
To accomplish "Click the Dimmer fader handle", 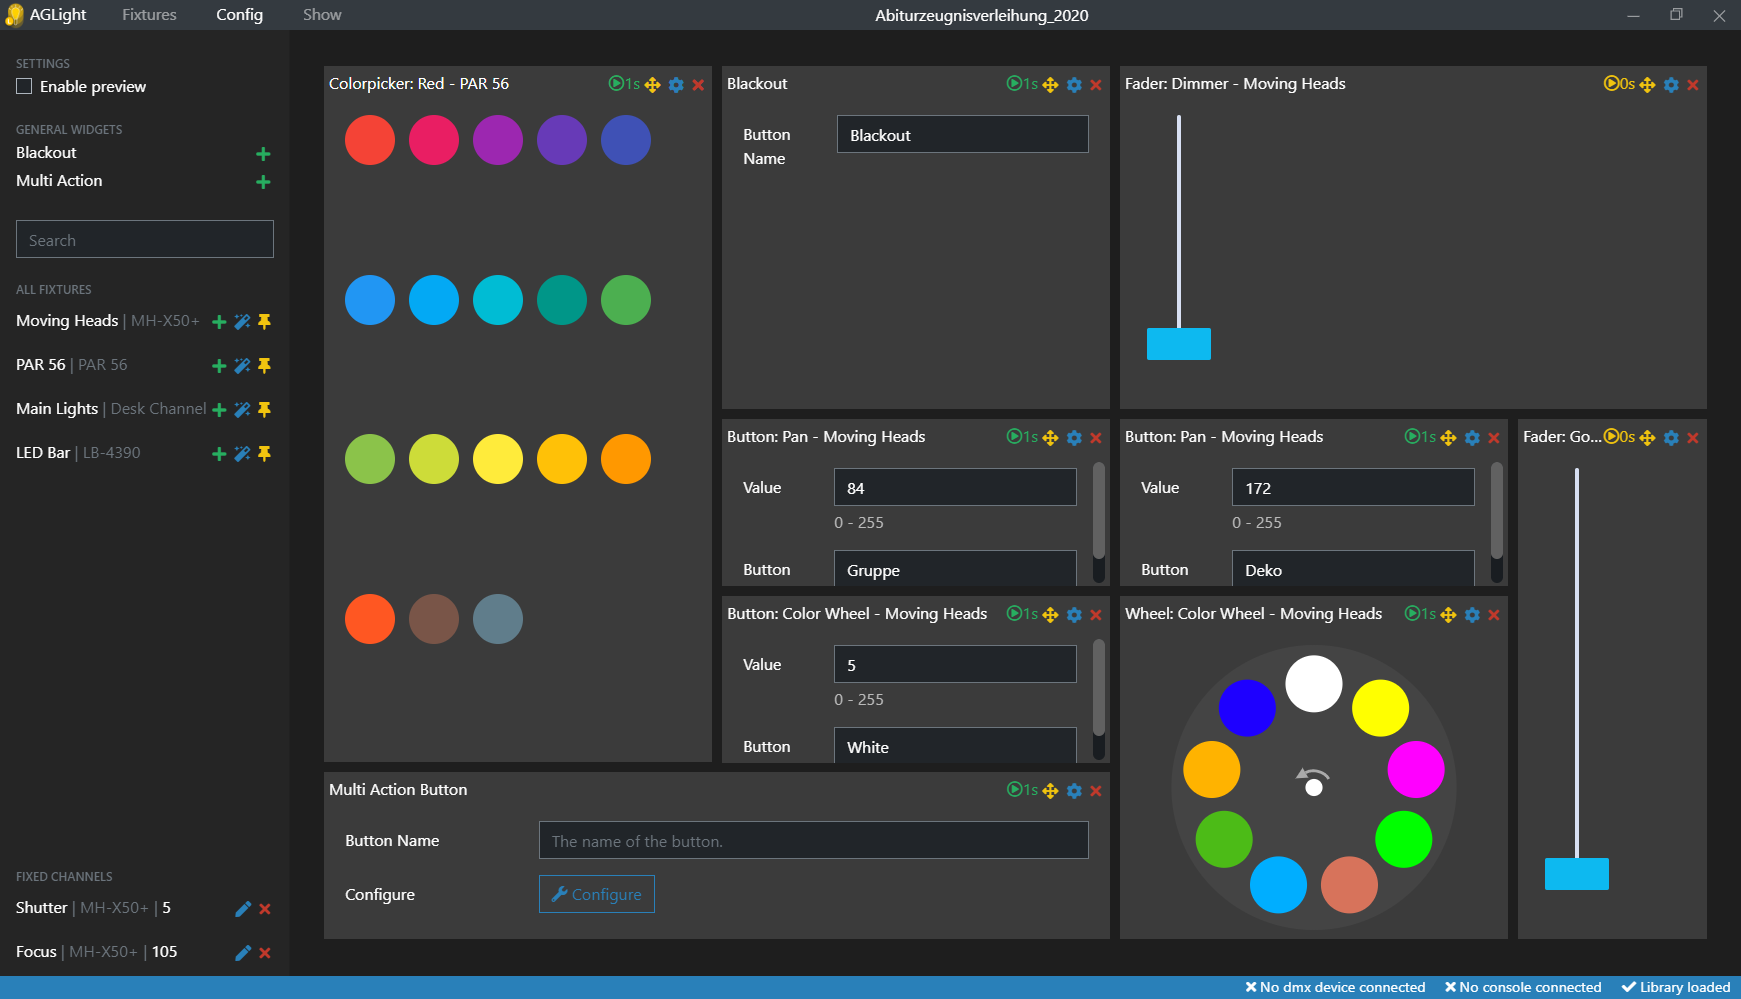I will click(1179, 344).
